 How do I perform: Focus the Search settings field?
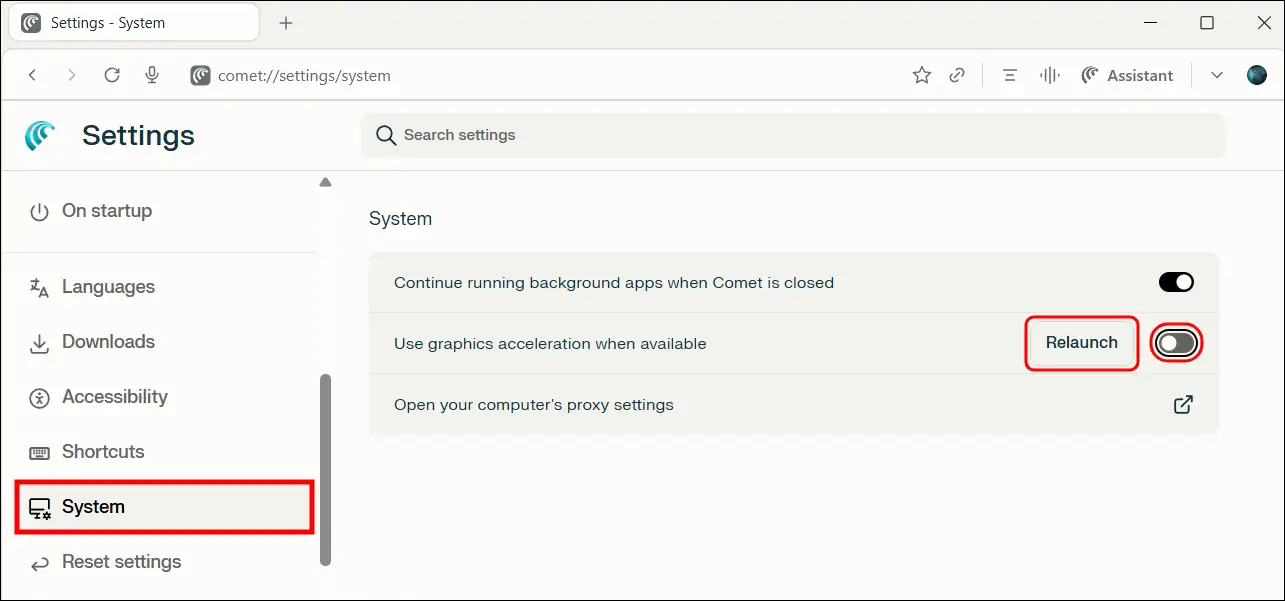tap(792, 135)
